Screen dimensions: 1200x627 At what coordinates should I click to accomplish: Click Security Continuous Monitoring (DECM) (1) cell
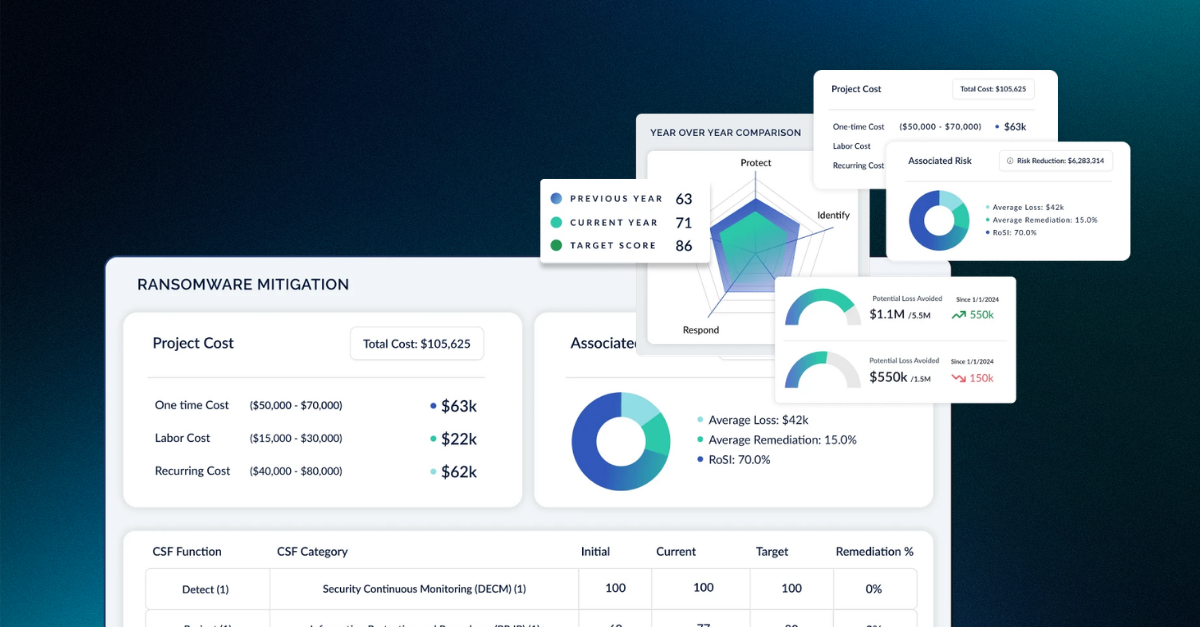click(x=424, y=589)
